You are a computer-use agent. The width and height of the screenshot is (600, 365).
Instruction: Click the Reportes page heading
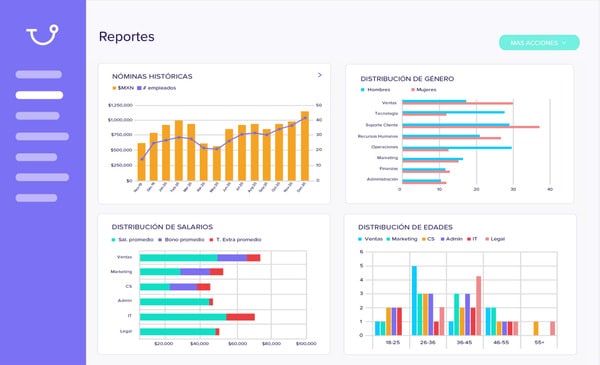127,37
